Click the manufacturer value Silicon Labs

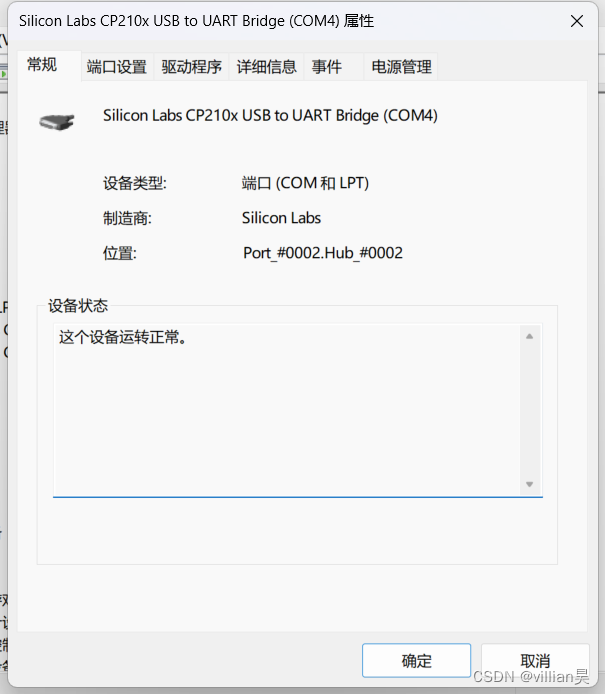click(x=281, y=218)
